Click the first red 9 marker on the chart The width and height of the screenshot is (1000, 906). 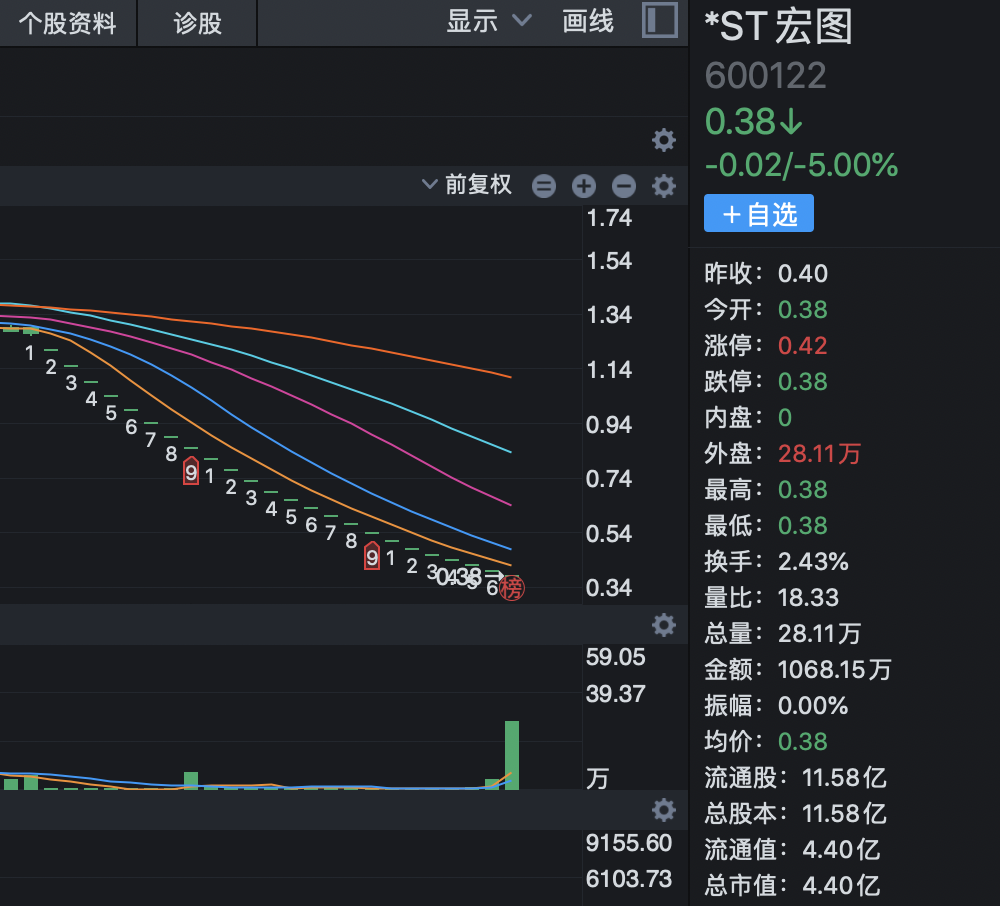coord(191,472)
